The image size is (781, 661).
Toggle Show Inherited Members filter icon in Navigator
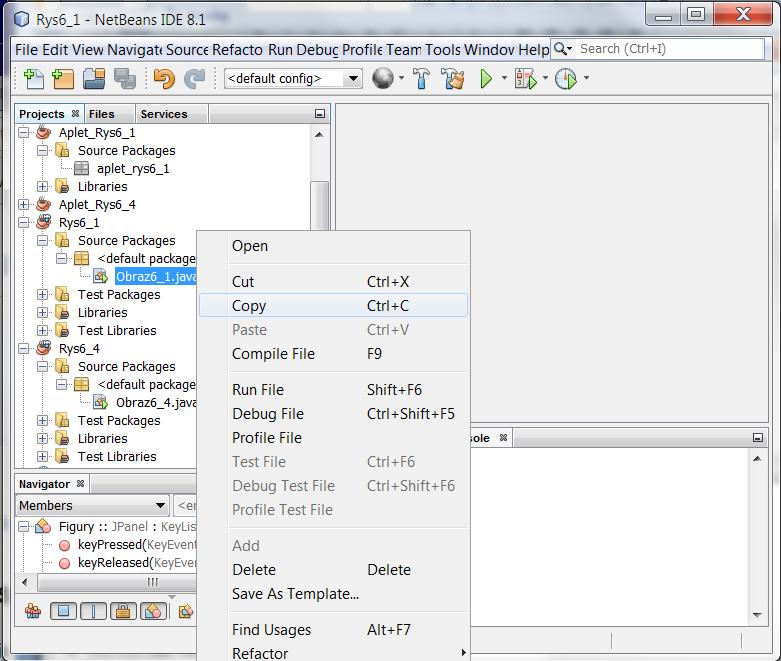[x=33, y=610]
